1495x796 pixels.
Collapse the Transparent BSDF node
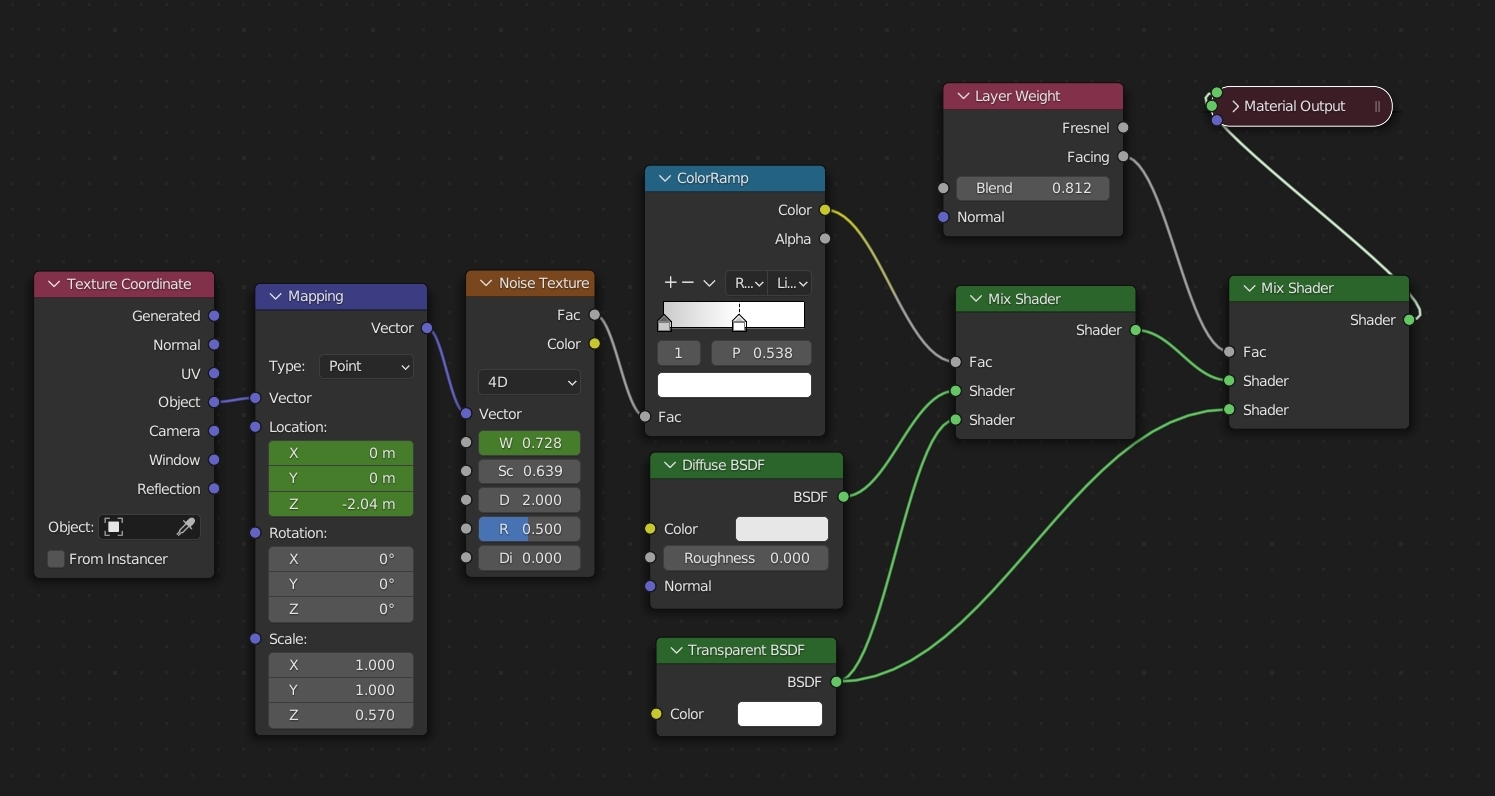[x=675, y=650]
